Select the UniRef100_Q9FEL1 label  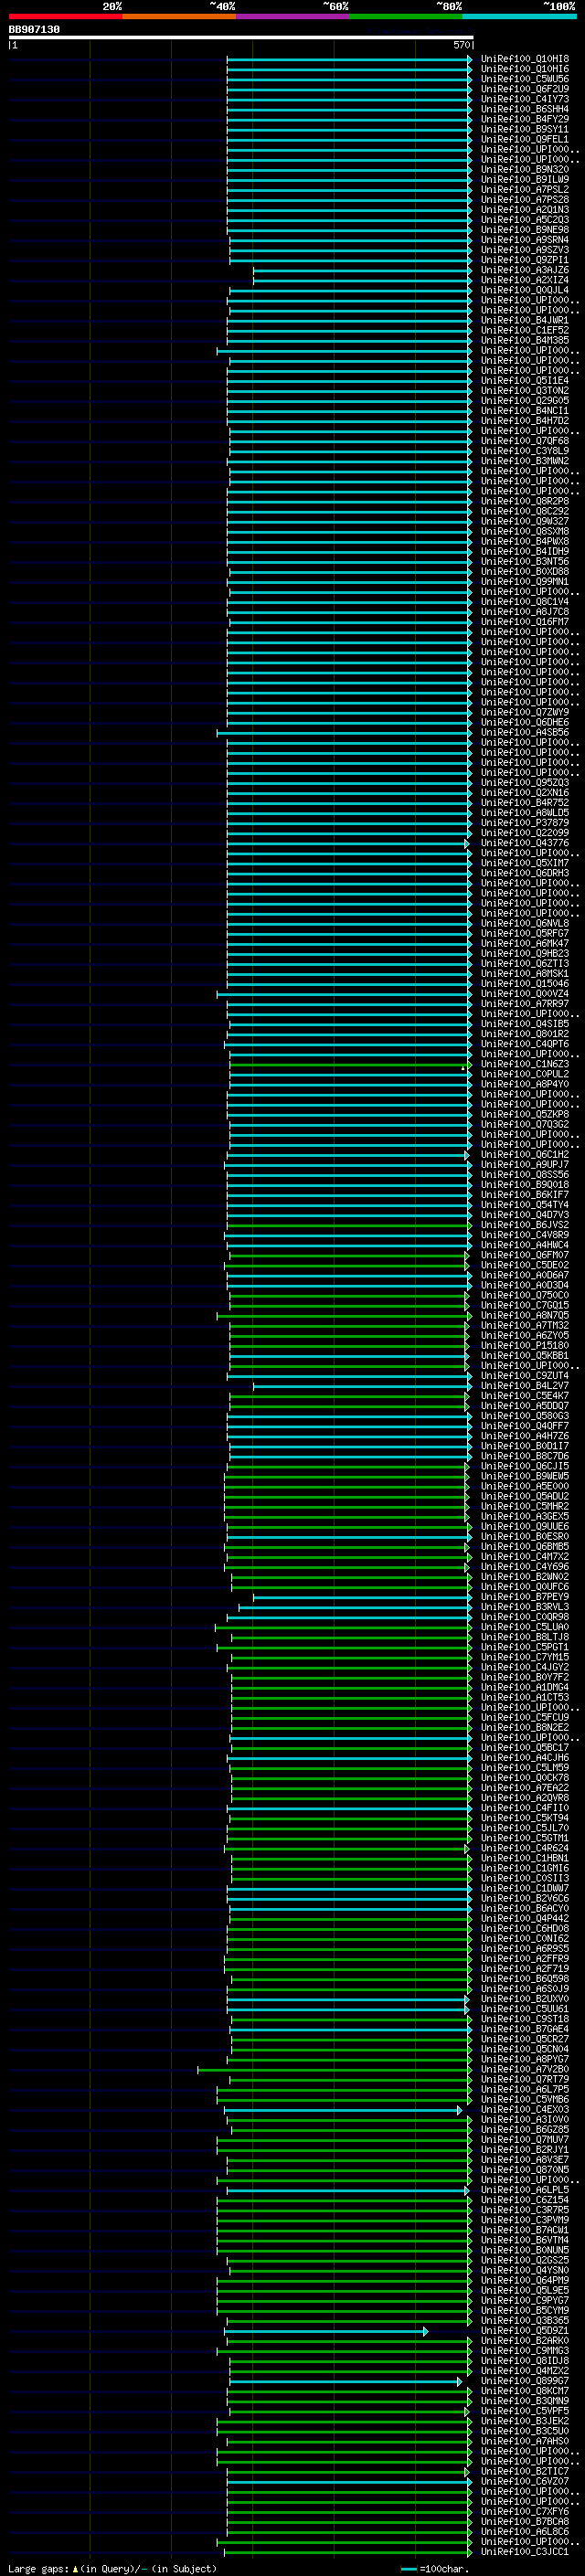(x=525, y=139)
